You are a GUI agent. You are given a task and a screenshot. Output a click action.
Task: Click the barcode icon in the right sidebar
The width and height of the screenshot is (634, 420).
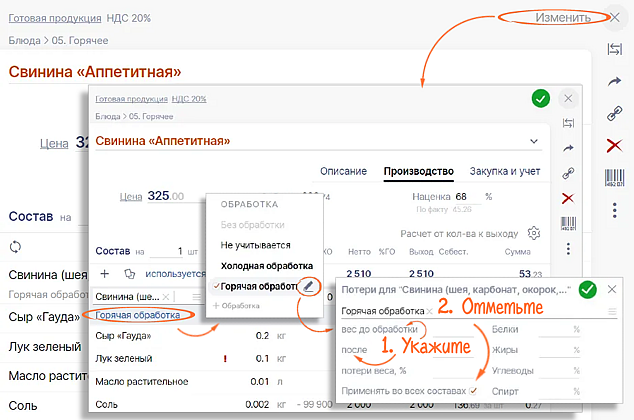[x=614, y=178]
